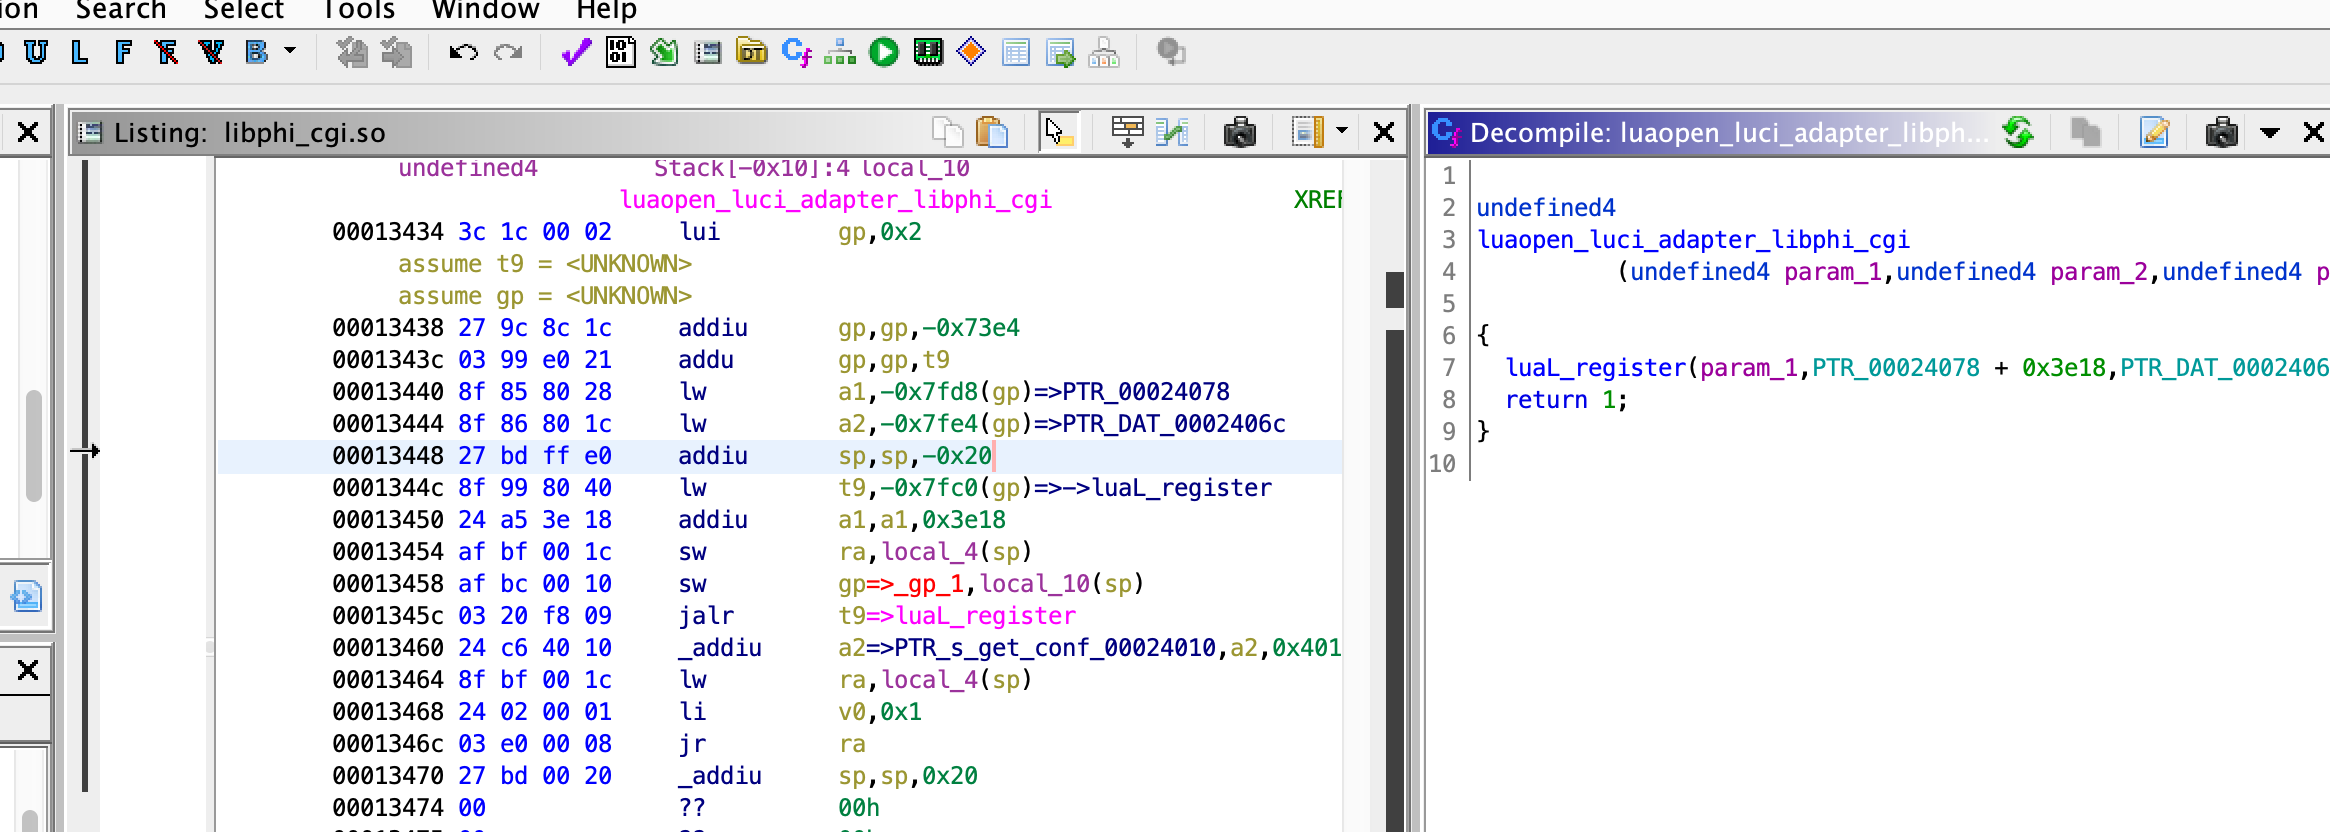2330x832 pixels.
Task: Click param_2 in the decompiled function signature
Action: click(2098, 272)
